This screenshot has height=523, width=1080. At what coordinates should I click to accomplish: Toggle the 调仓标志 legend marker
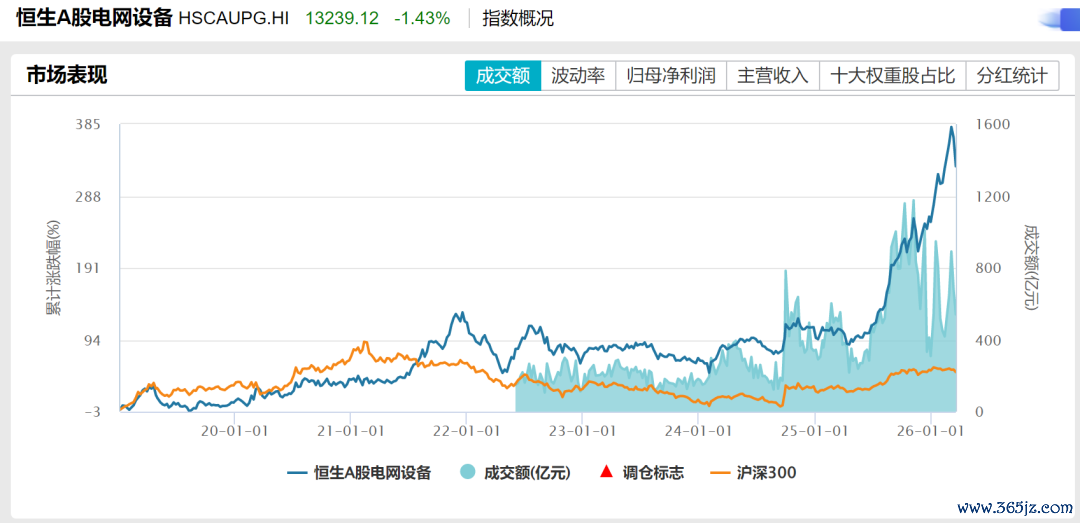643,473
